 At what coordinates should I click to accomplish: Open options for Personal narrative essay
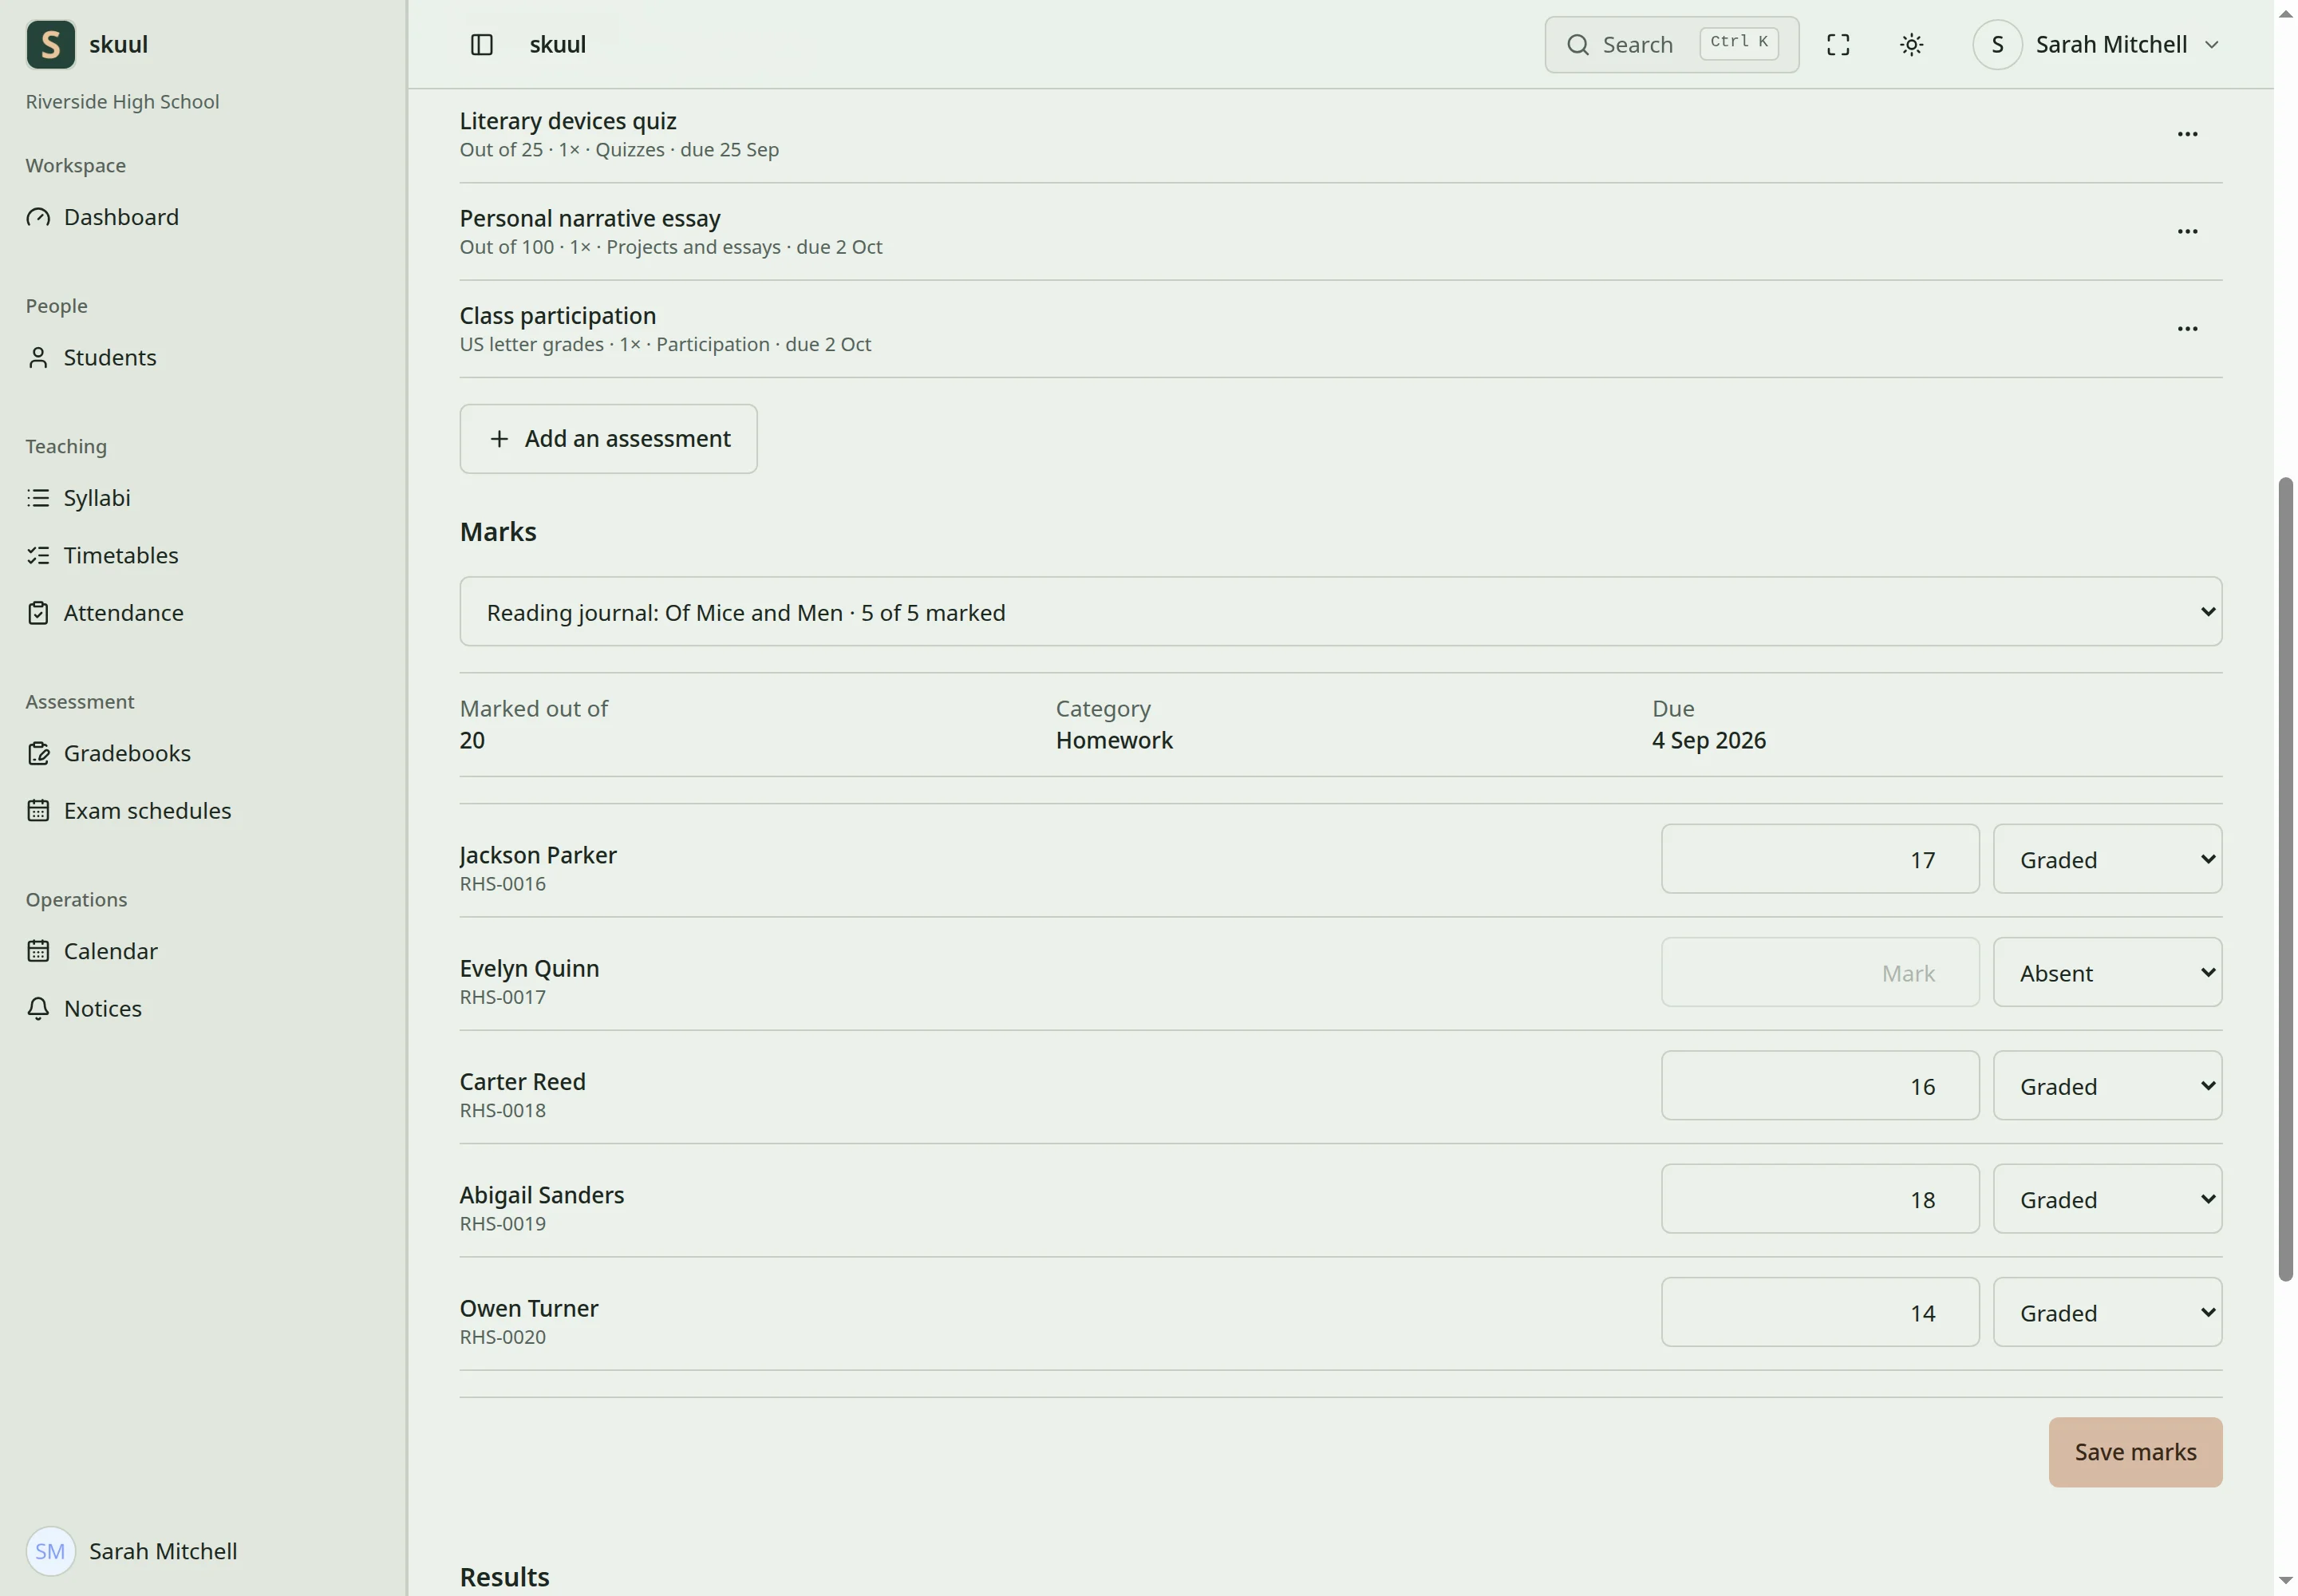click(x=2186, y=231)
